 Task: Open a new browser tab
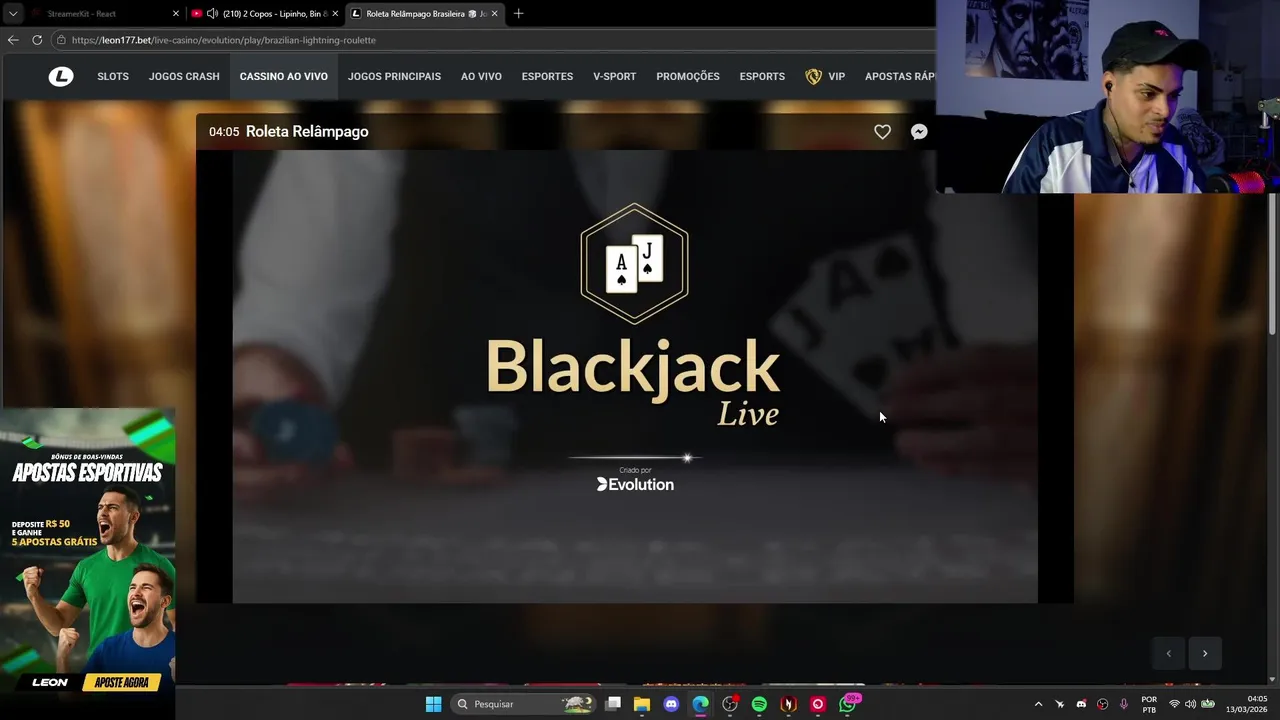[518, 14]
